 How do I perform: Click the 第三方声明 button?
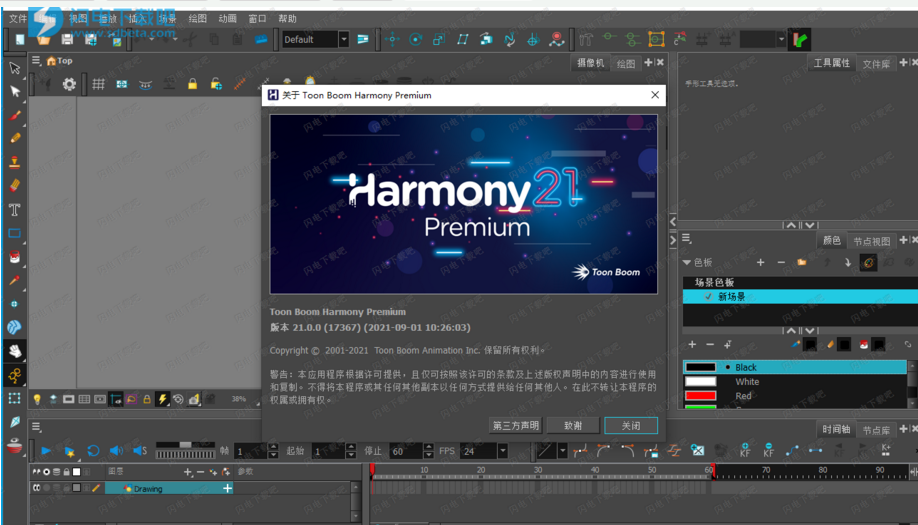[x=515, y=426]
